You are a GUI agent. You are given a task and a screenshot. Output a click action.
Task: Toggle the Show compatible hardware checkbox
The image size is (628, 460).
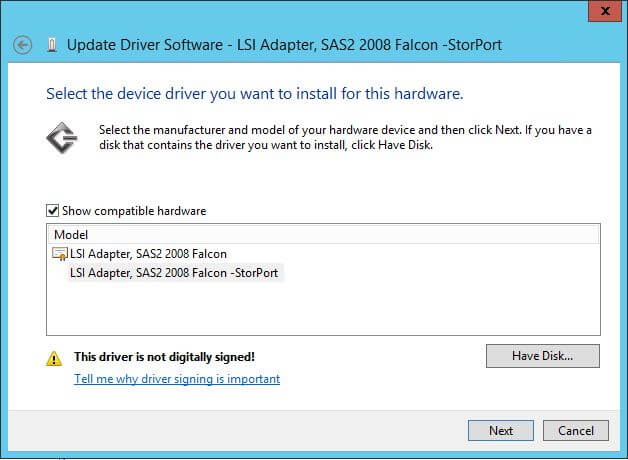[x=53, y=211]
